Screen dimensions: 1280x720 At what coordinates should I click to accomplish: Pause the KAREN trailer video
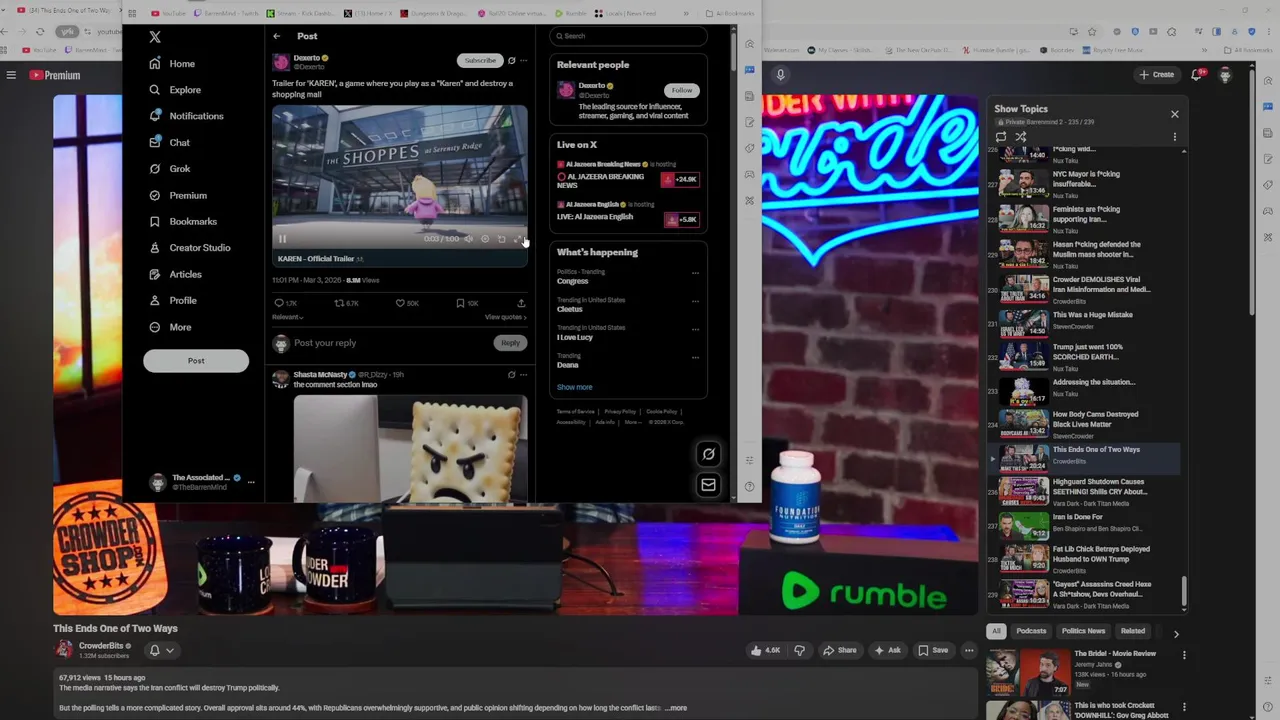[x=282, y=239]
